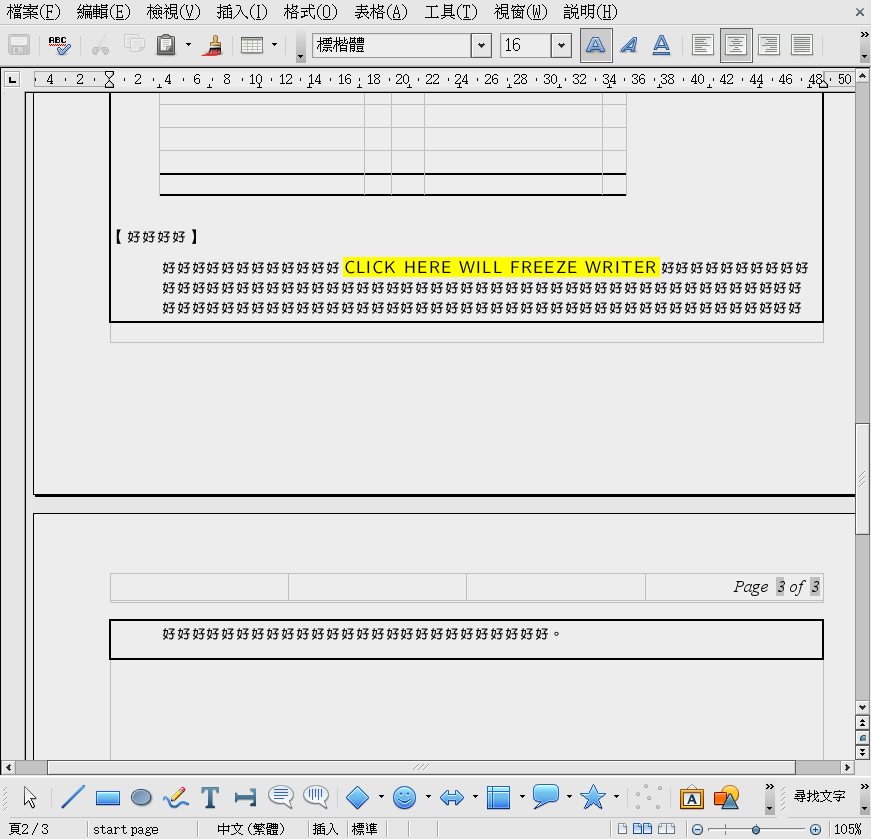Click the 插入 insert mode status field

(326, 829)
